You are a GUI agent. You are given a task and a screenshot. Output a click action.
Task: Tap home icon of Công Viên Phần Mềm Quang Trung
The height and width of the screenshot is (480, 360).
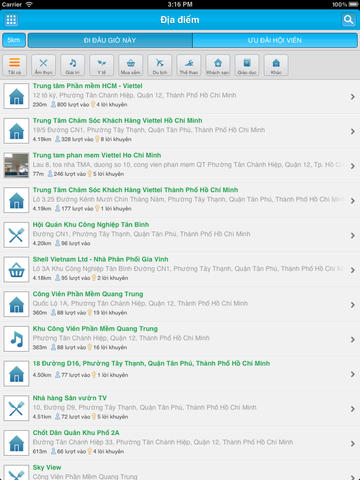coord(16,304)
